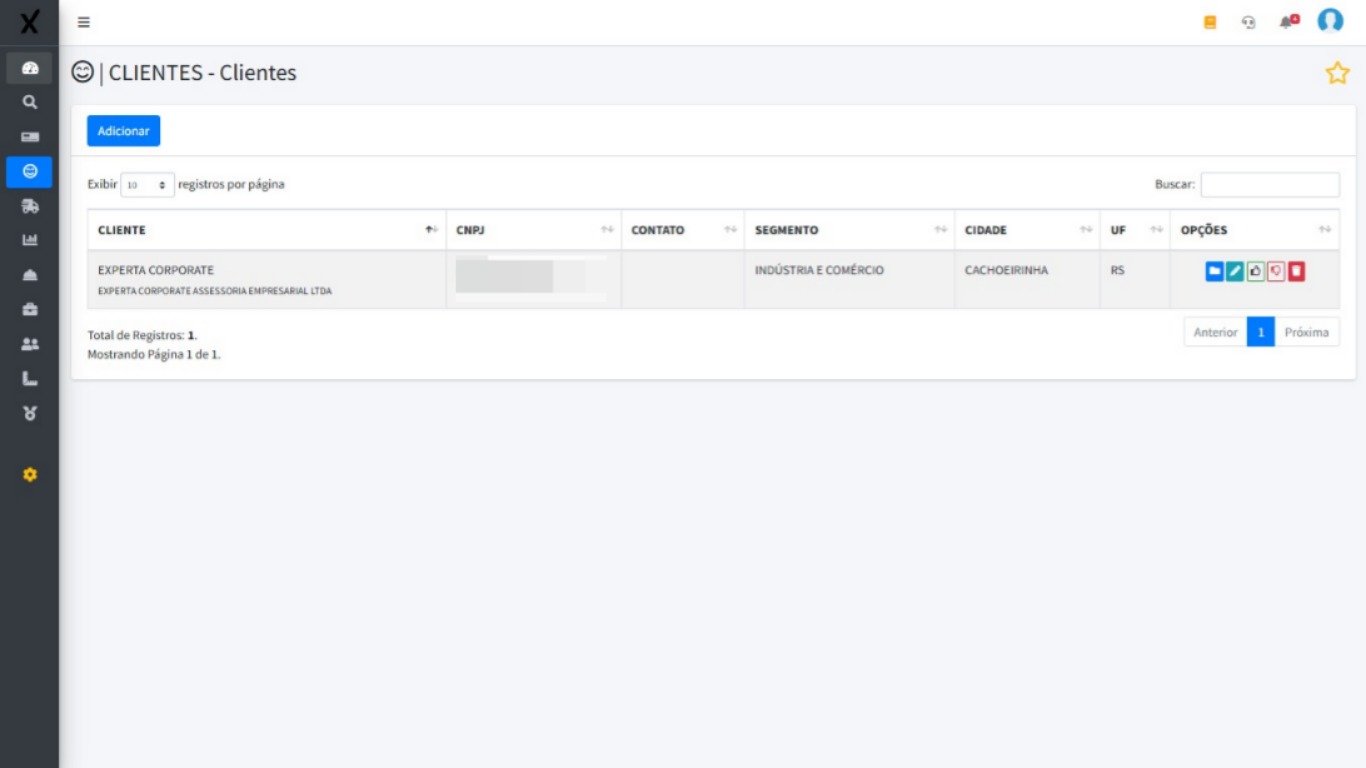Toggle the thumbs-up approval icon for the client
The width and height of the screenshot is (1366, 768).
[1256, 270]
